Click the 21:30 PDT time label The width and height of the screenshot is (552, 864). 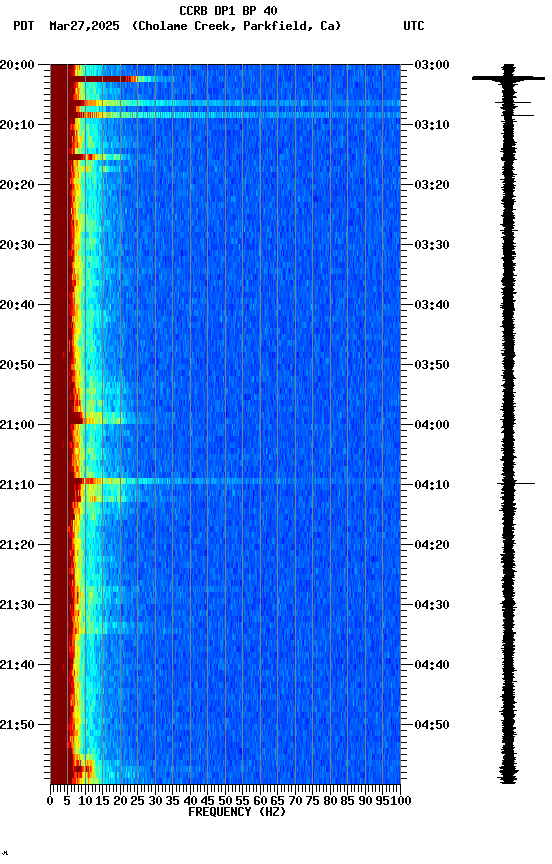click(17, 606)
